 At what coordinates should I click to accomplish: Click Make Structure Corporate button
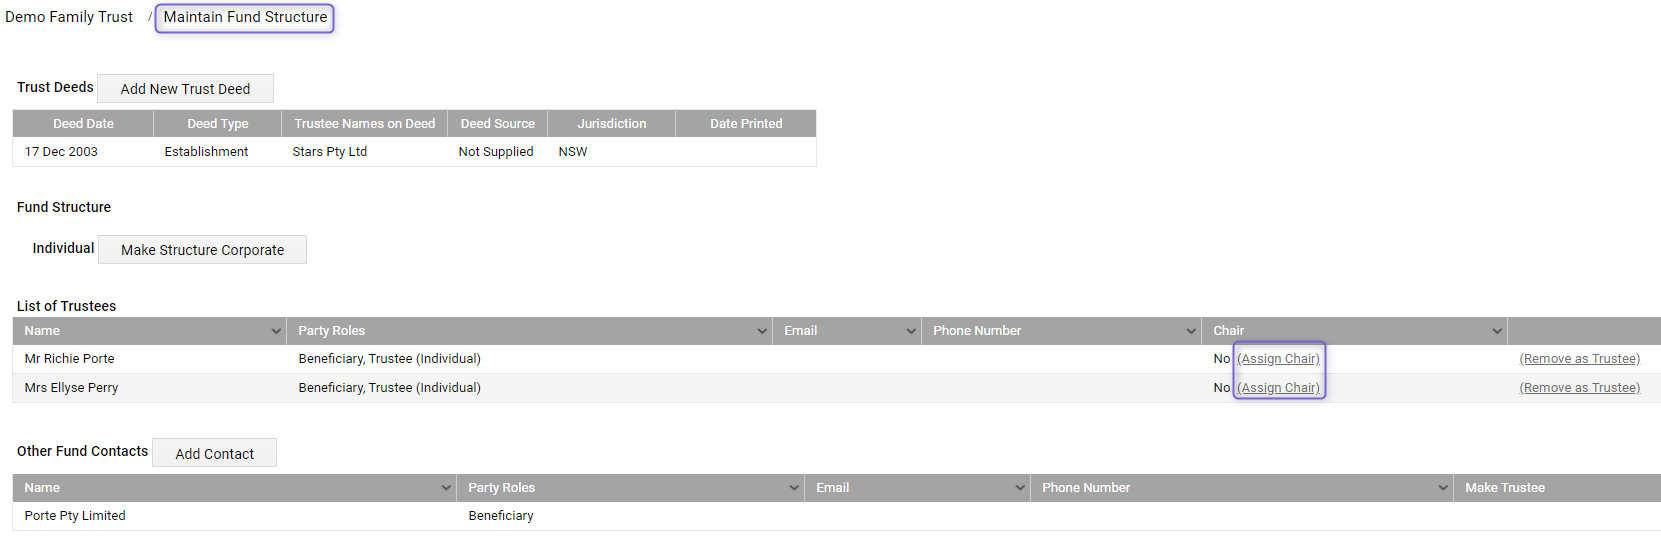[202, 250]
